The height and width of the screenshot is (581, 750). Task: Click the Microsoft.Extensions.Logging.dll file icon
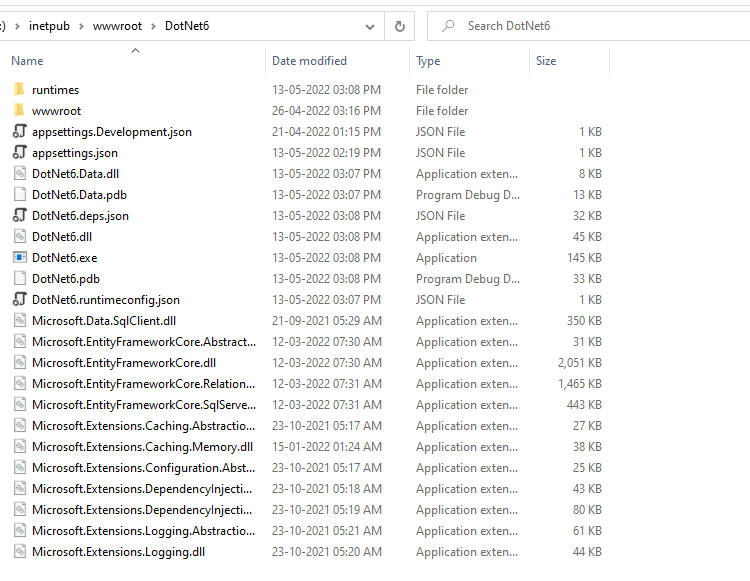click(x=20, y=551)
